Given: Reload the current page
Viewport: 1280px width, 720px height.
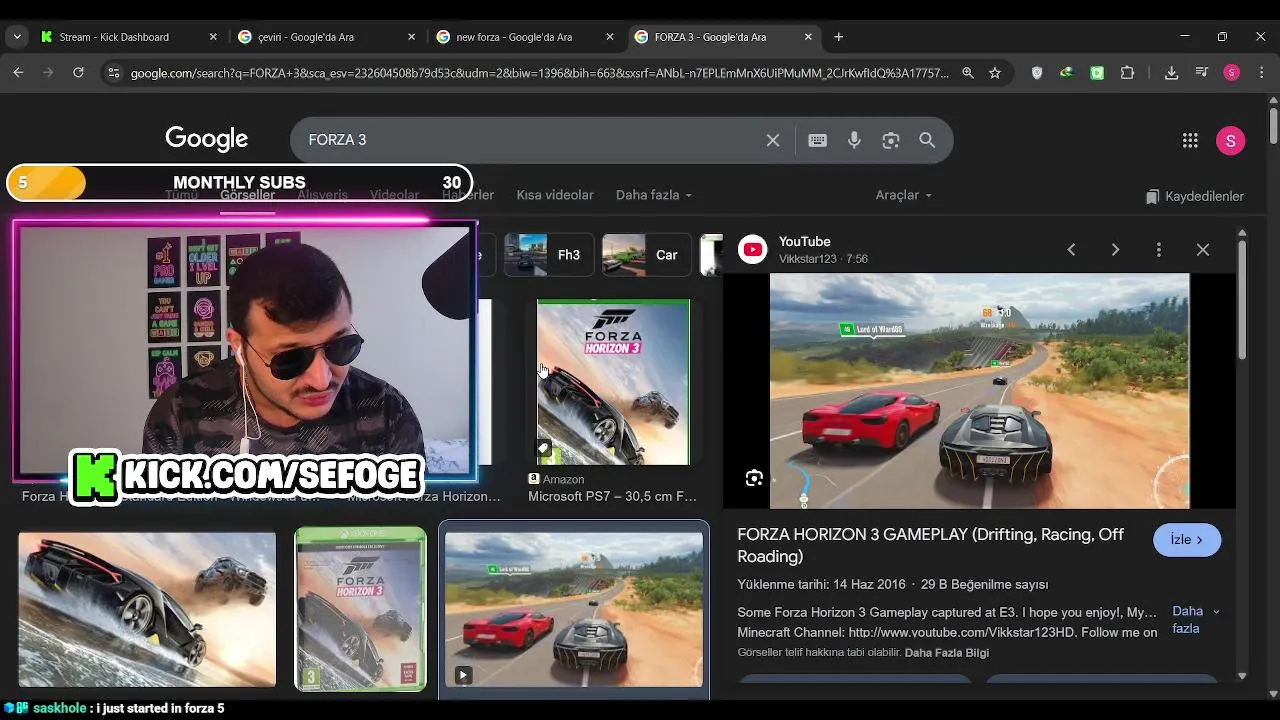Looking at the screenshot, I should click(78, 73).
